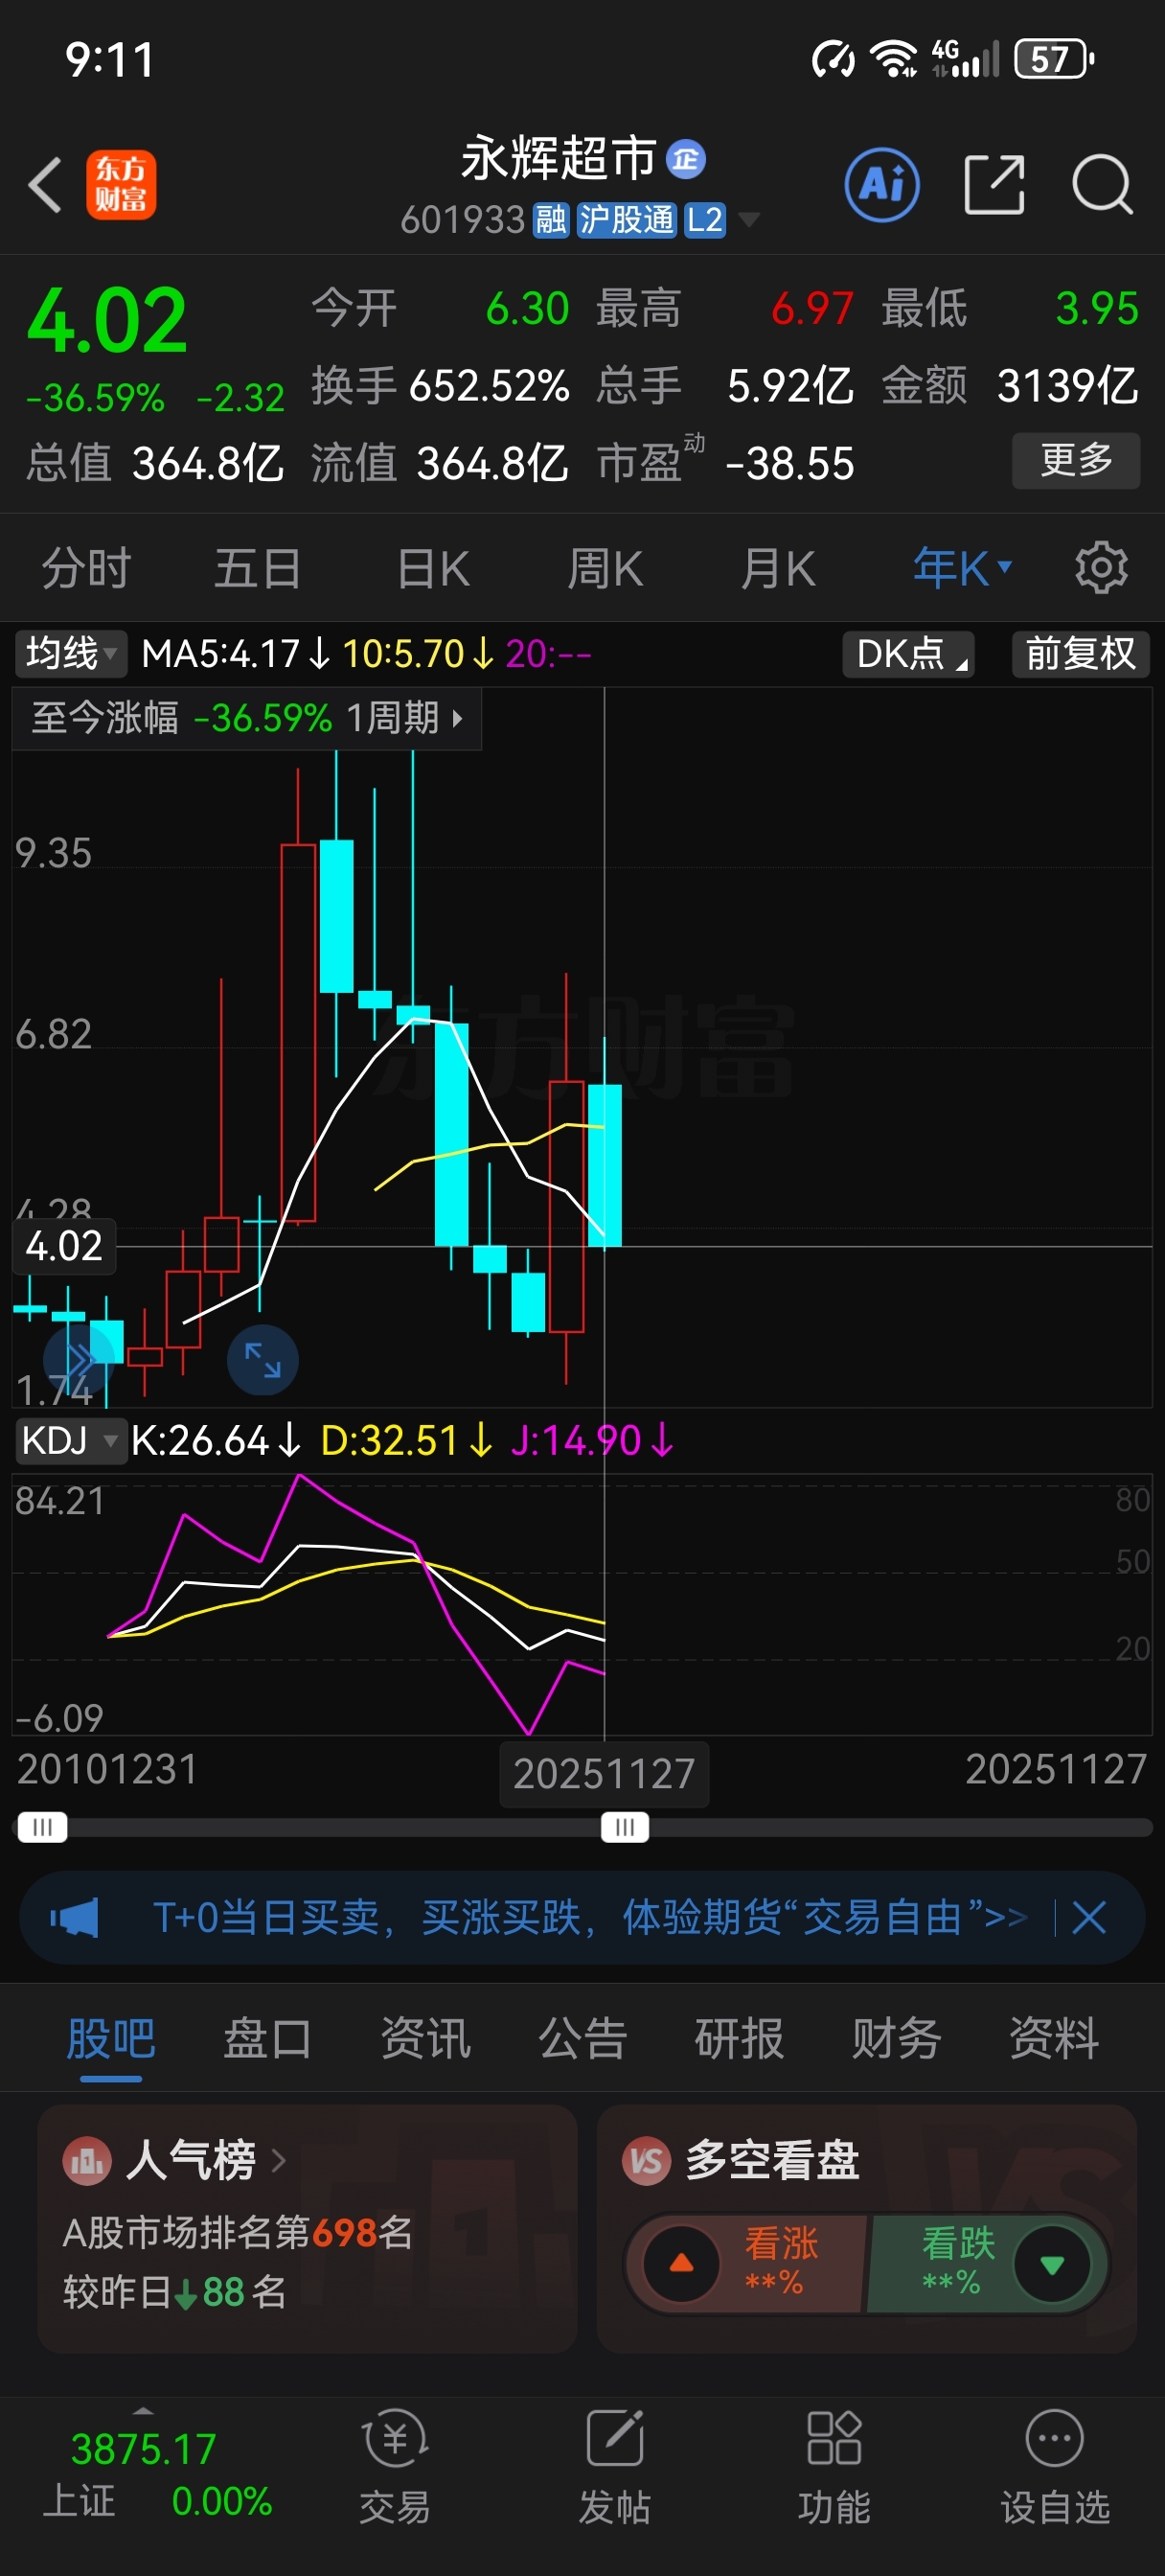This screenshot has height=2576, width=1165.
Task: Tap left handle of date range slider
Action: point(42,1828)
